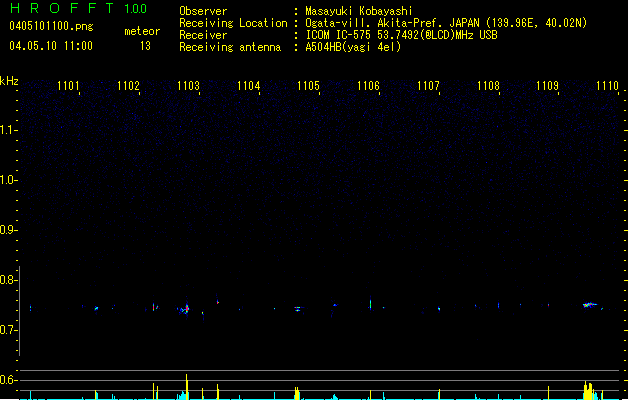Click the Receiver label
The height and width of the screenshot is (400, 629).
[203, 35]
